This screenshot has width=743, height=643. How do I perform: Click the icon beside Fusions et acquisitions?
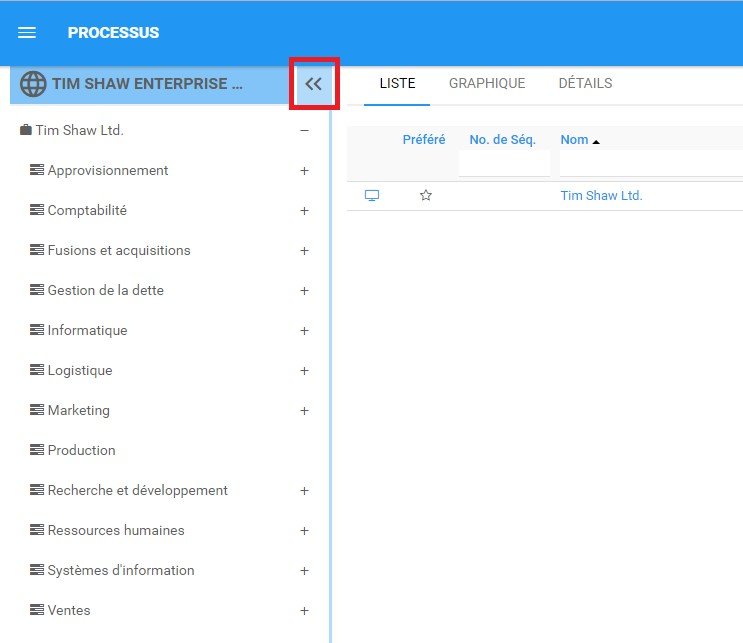(37, 250)
